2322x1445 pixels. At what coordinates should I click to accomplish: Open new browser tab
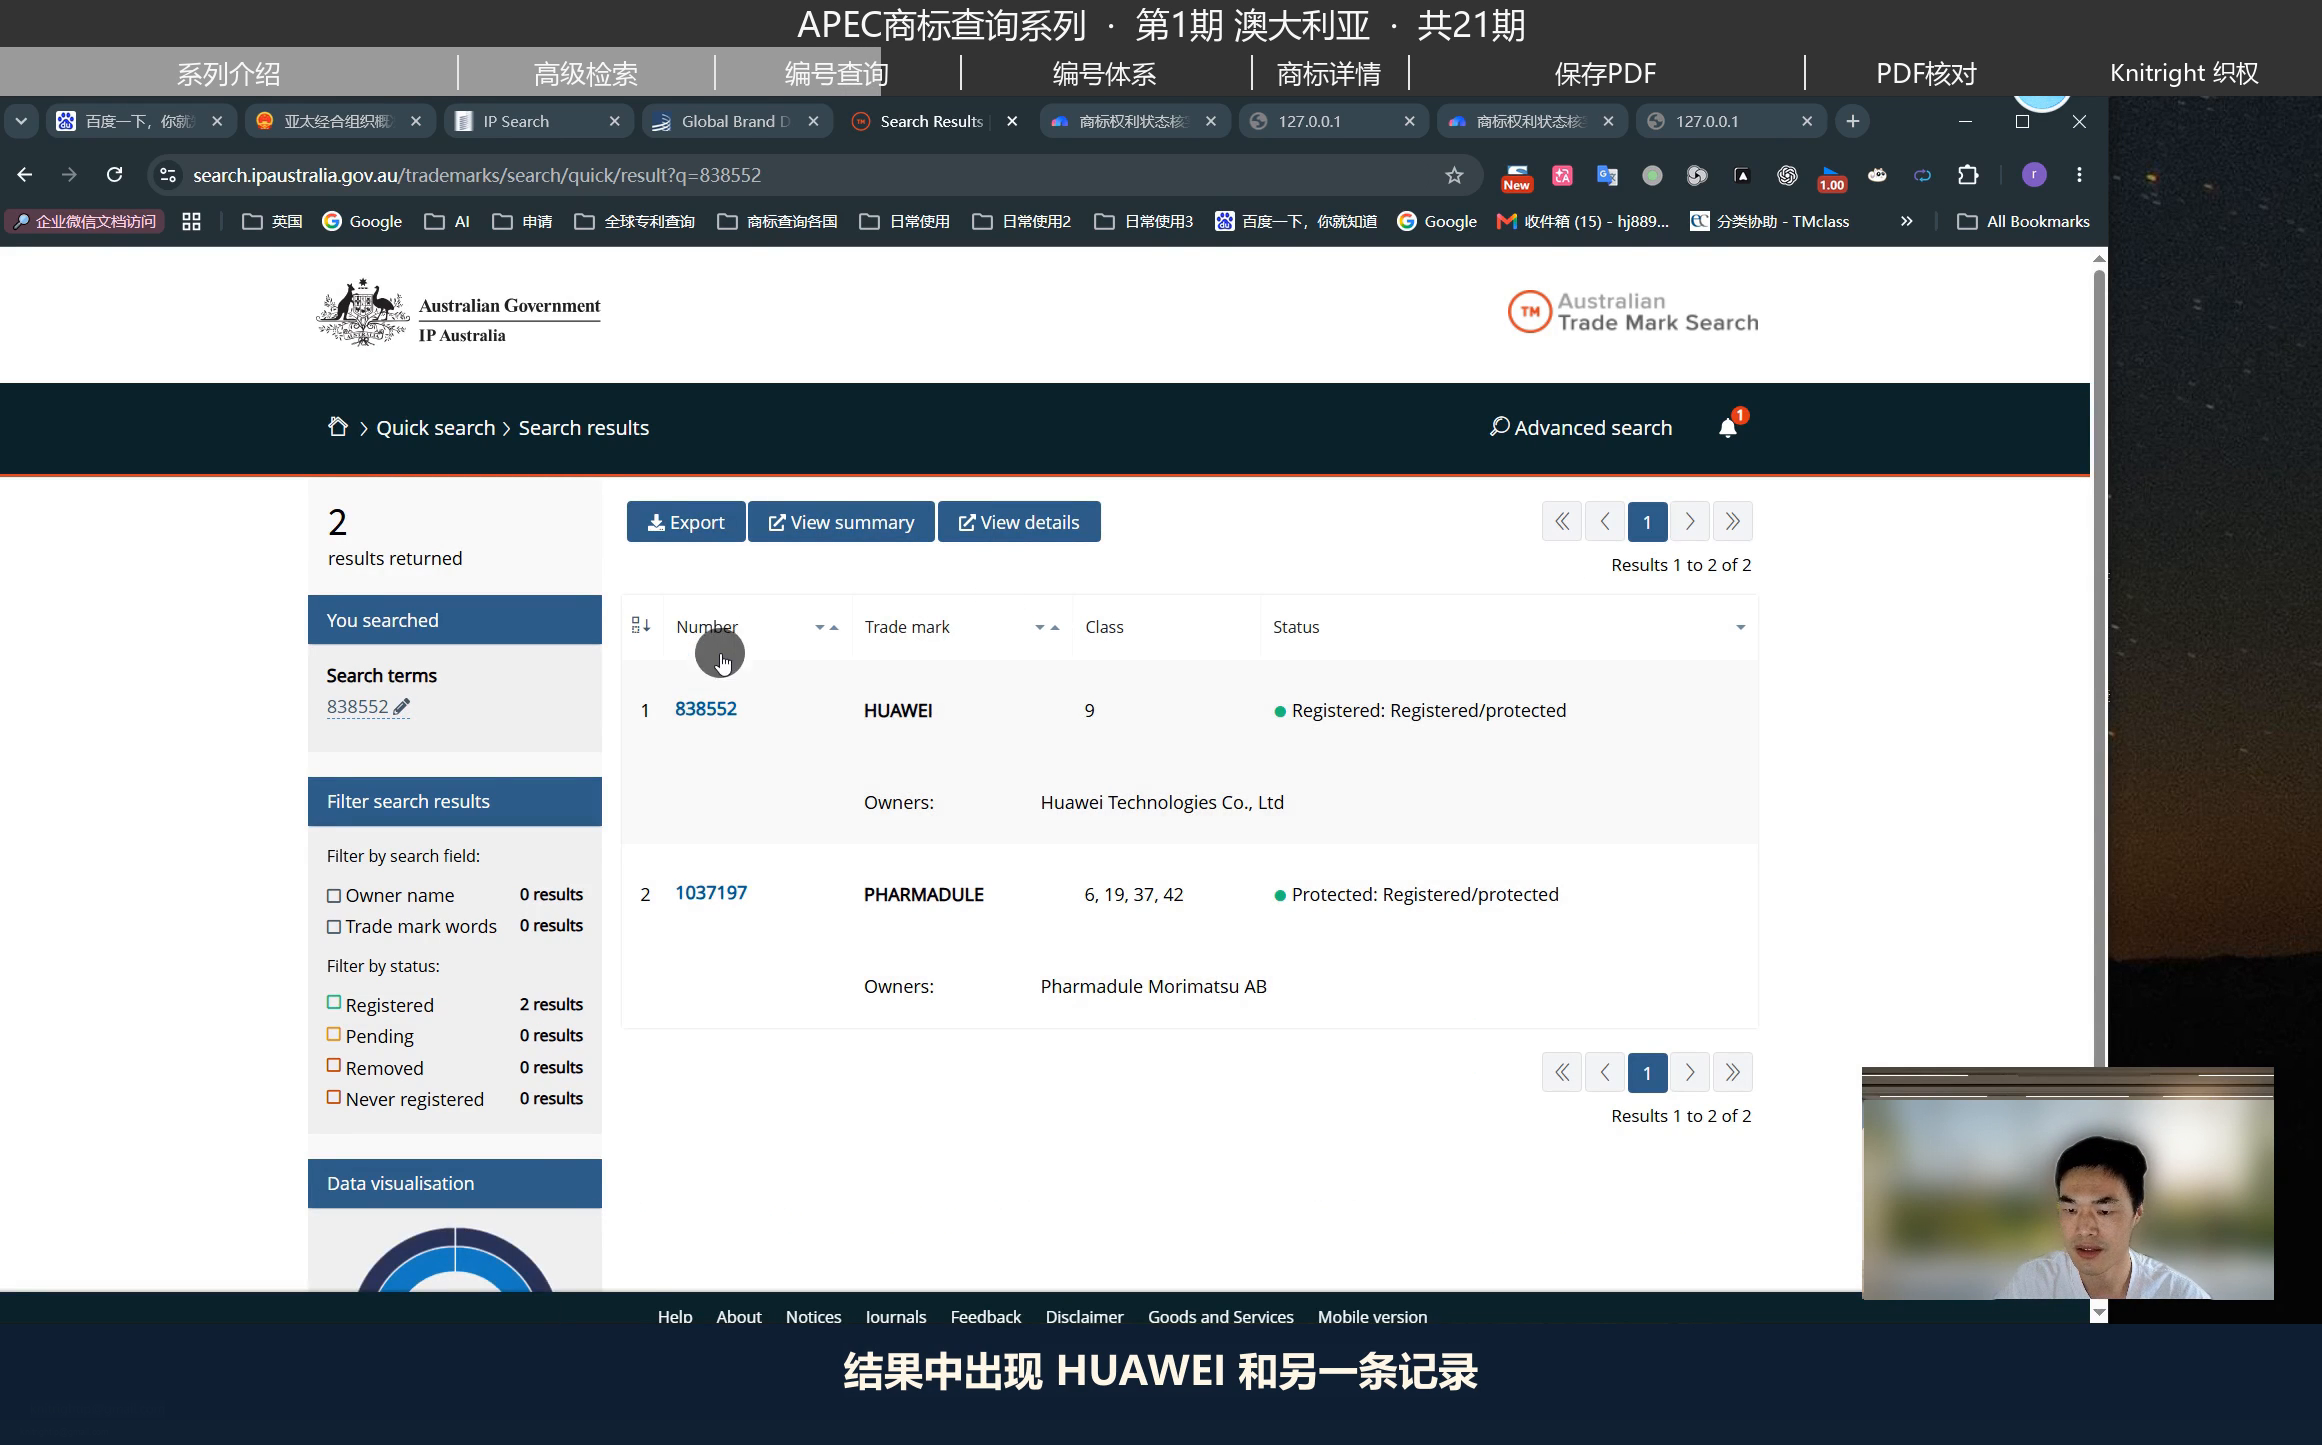click(x=1852, y=121)
